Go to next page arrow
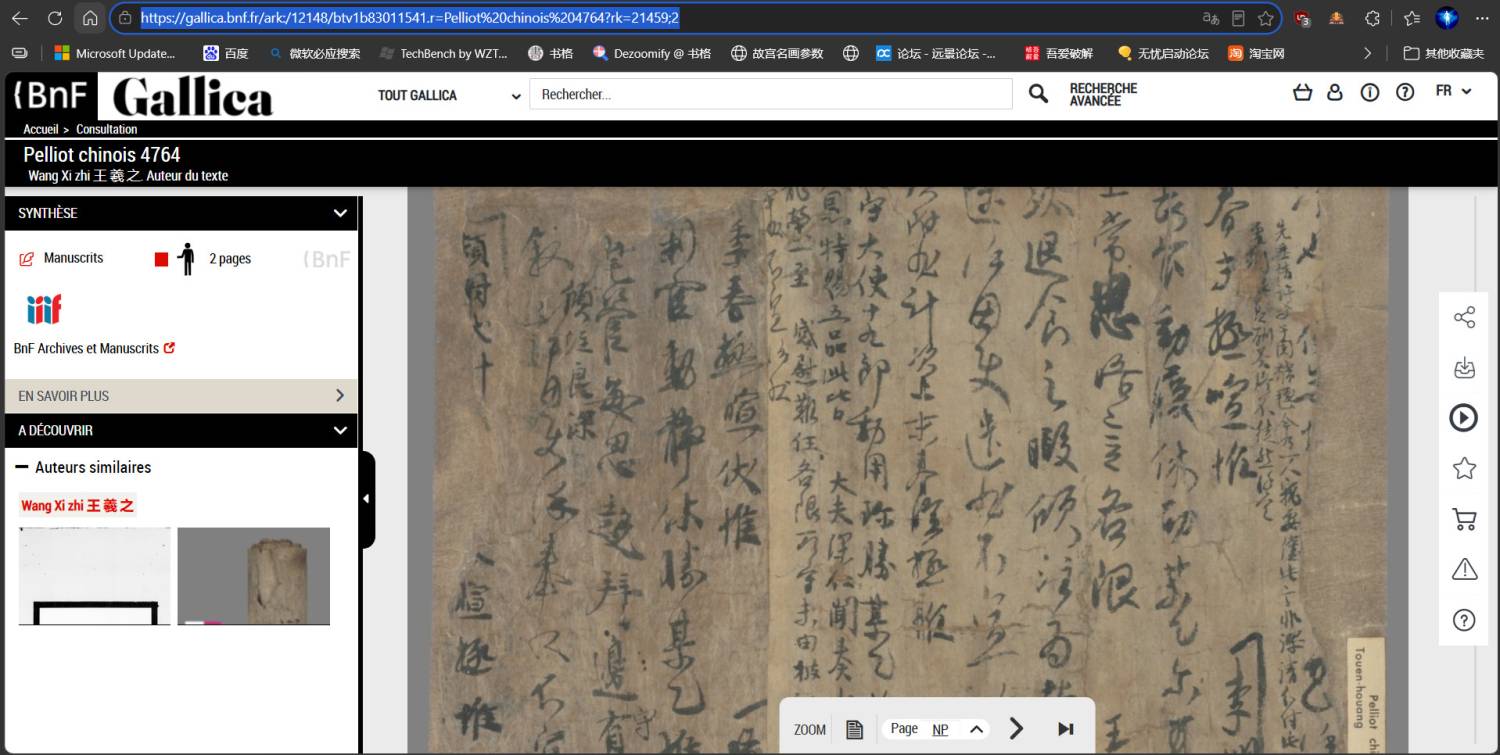This screenshot has width=1500, height=755. point(1016,728)
